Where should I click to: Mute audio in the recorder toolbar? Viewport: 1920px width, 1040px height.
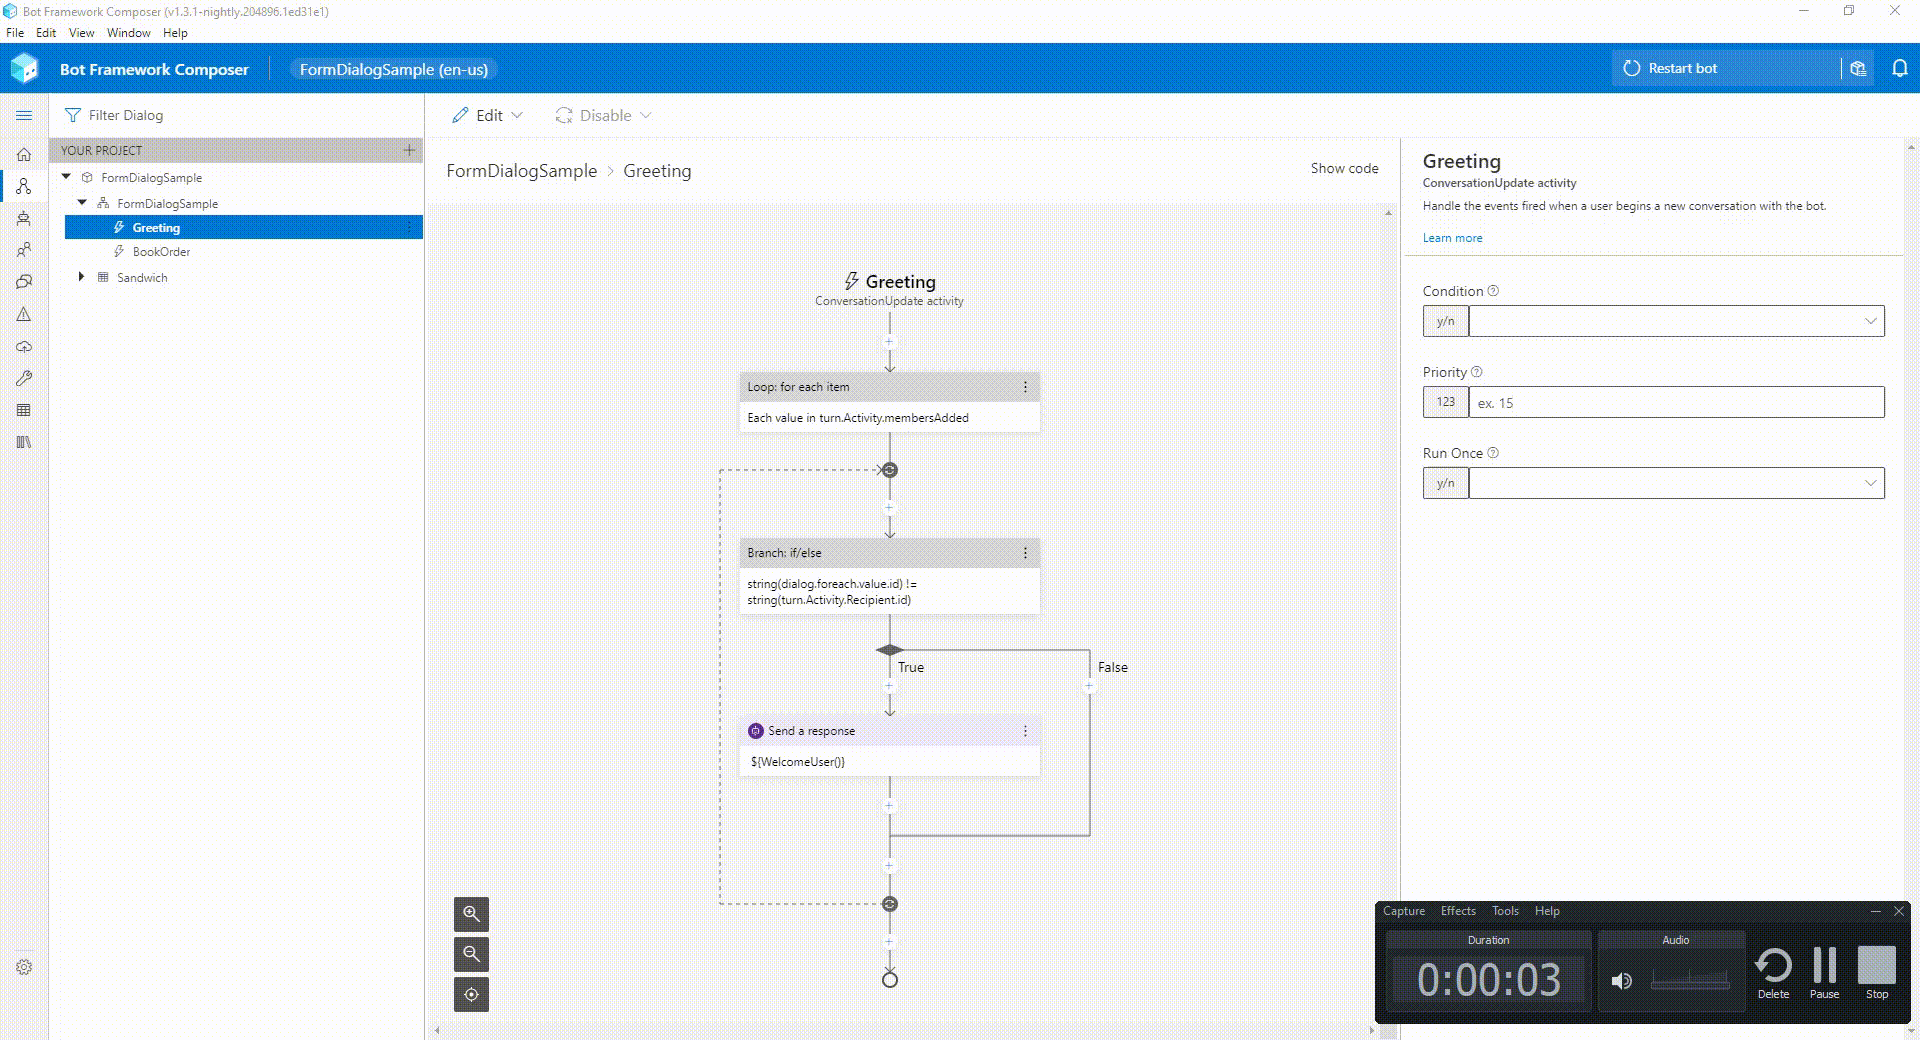point(1622,981)
